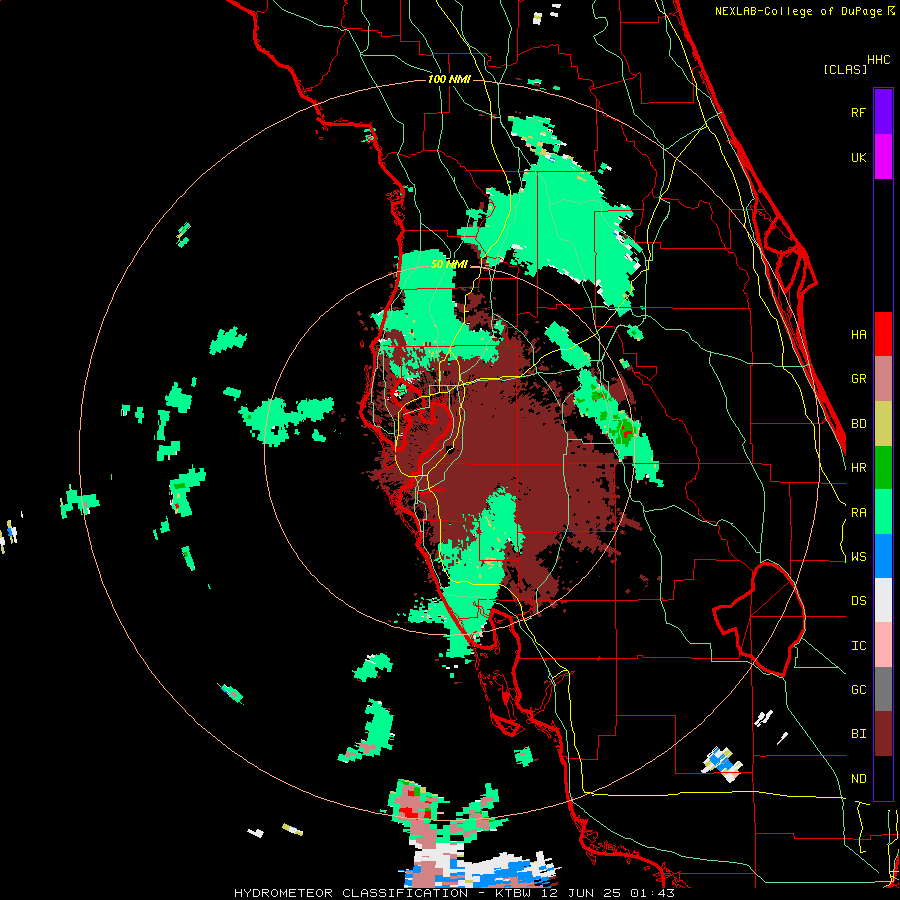Click the 'HYDROMETEOR CLASSIFICATION' caption text
The image size is (900, 900).
click(351, 893)
